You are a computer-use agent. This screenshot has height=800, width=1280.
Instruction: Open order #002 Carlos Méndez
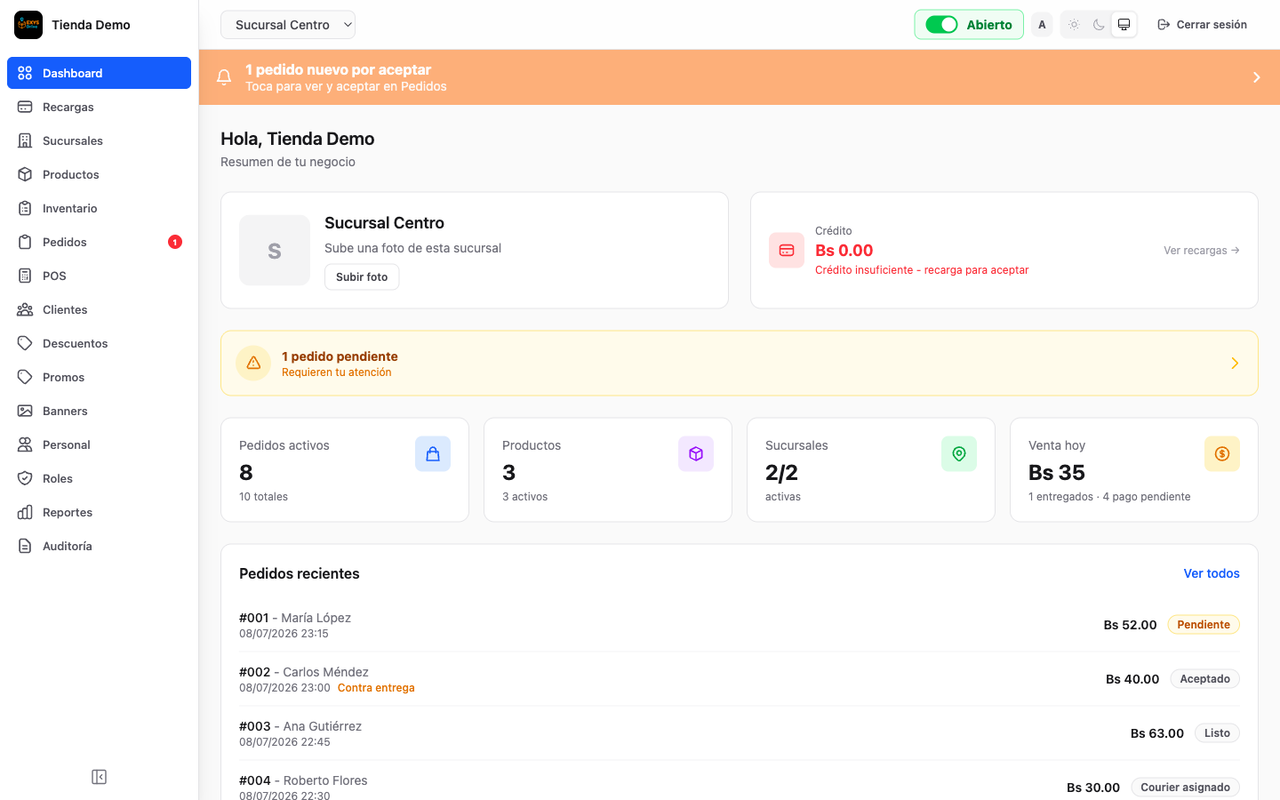(x=739, y=679)
